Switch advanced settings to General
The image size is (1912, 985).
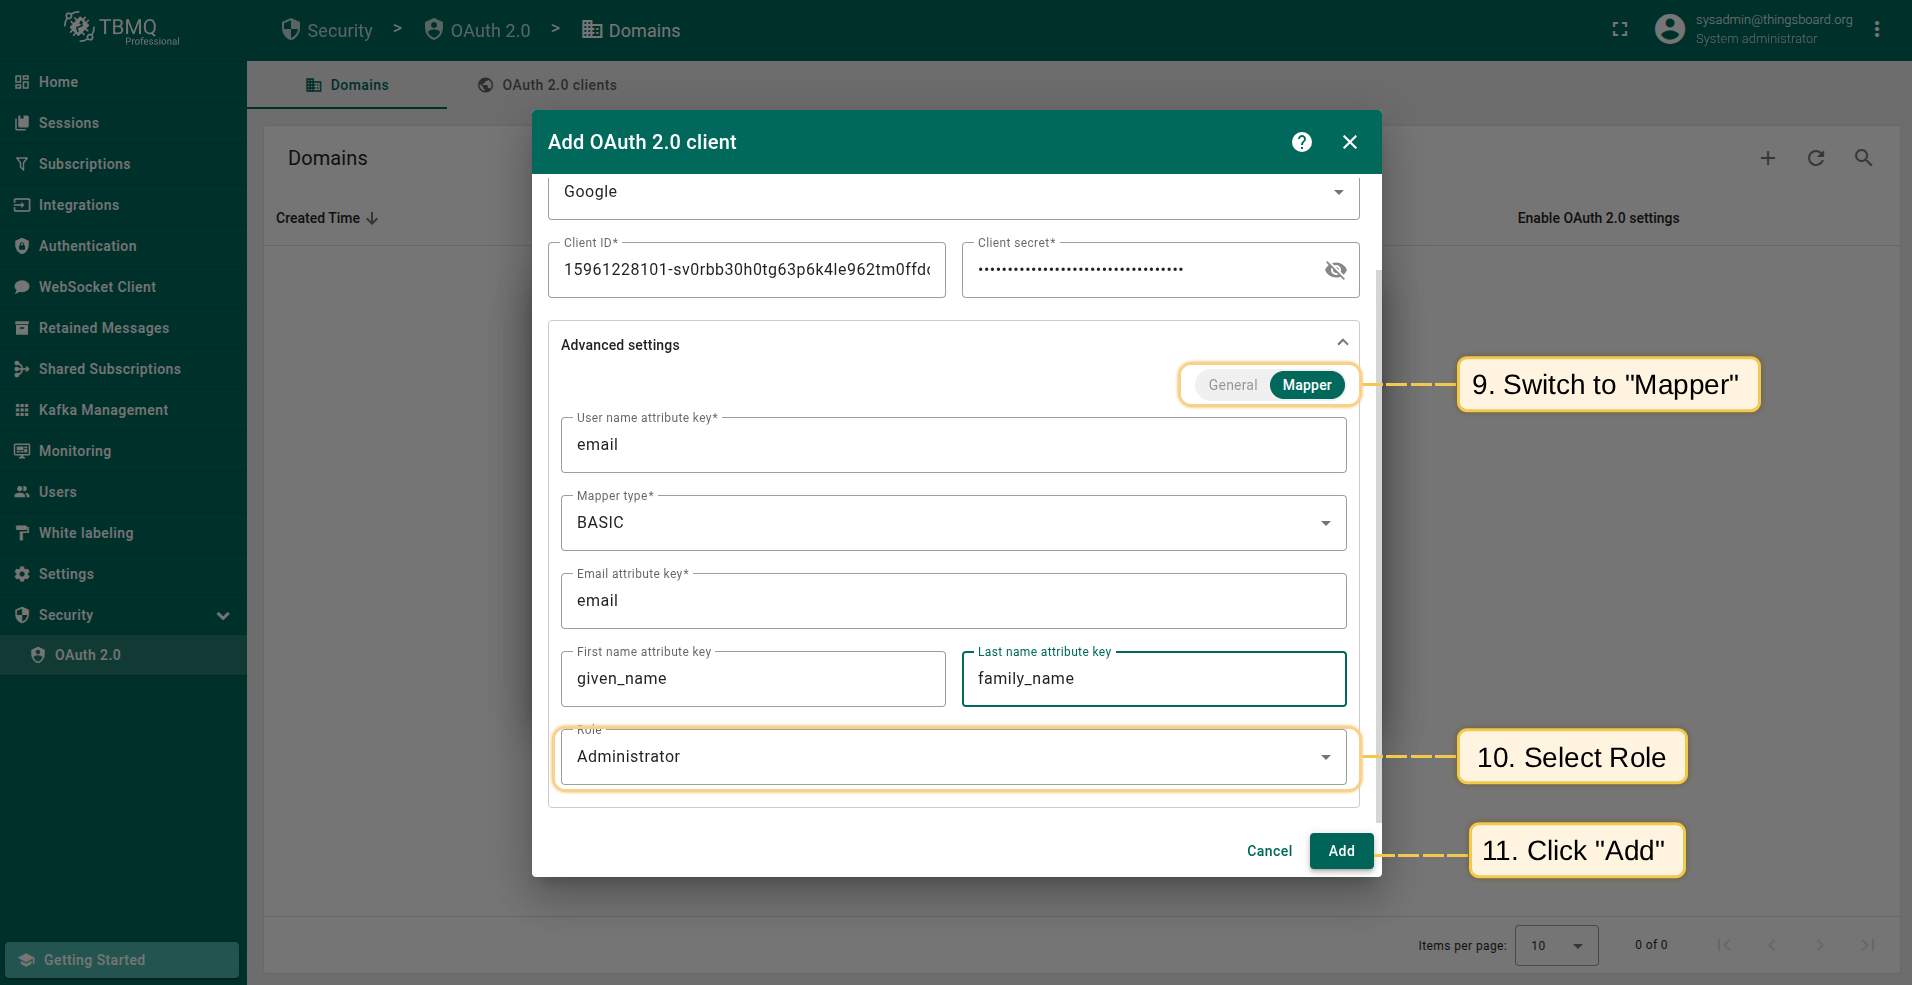[1232, 385]
